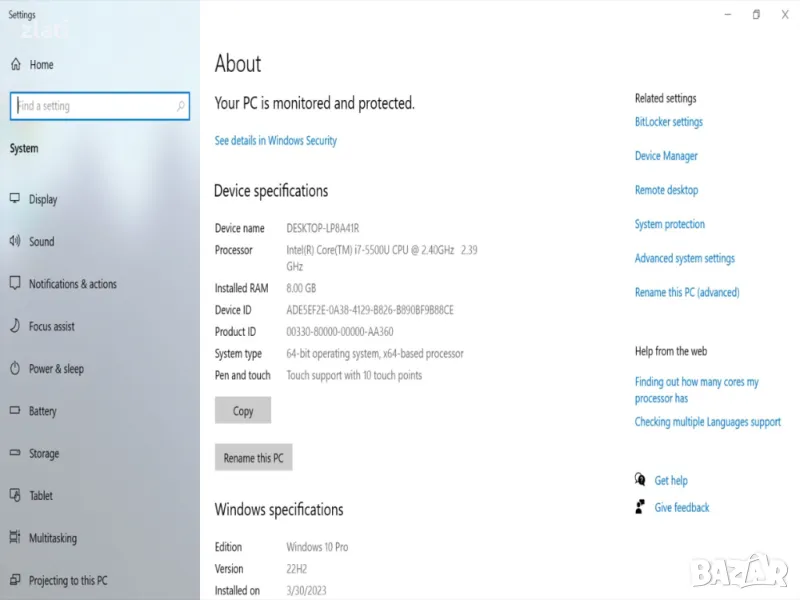Click the Home icon in the sidebar

[15, 64]
